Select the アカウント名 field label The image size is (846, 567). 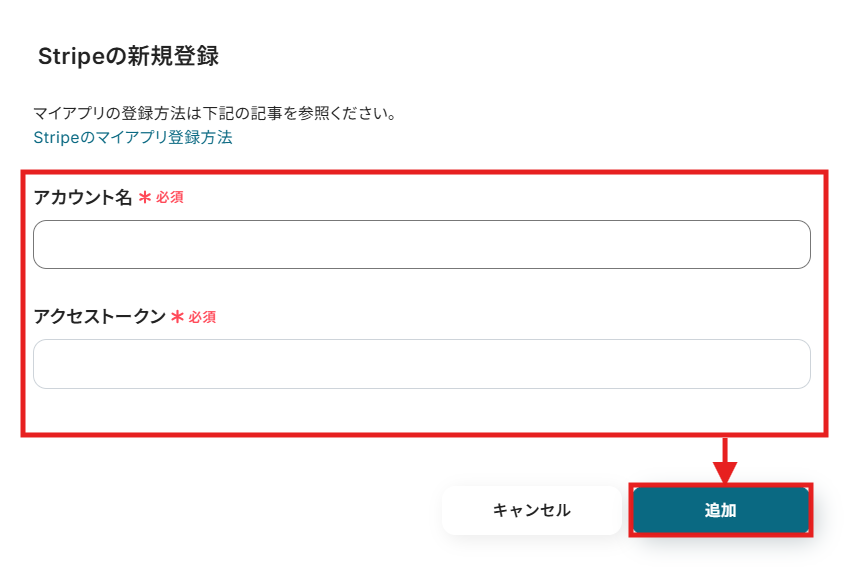83,198
